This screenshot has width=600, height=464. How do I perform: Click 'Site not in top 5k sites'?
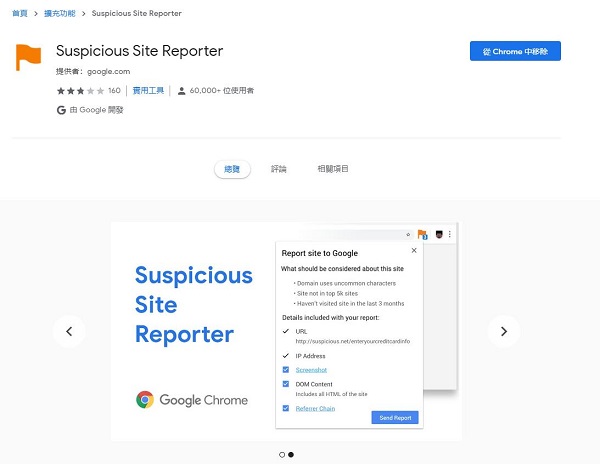[328, 293]
